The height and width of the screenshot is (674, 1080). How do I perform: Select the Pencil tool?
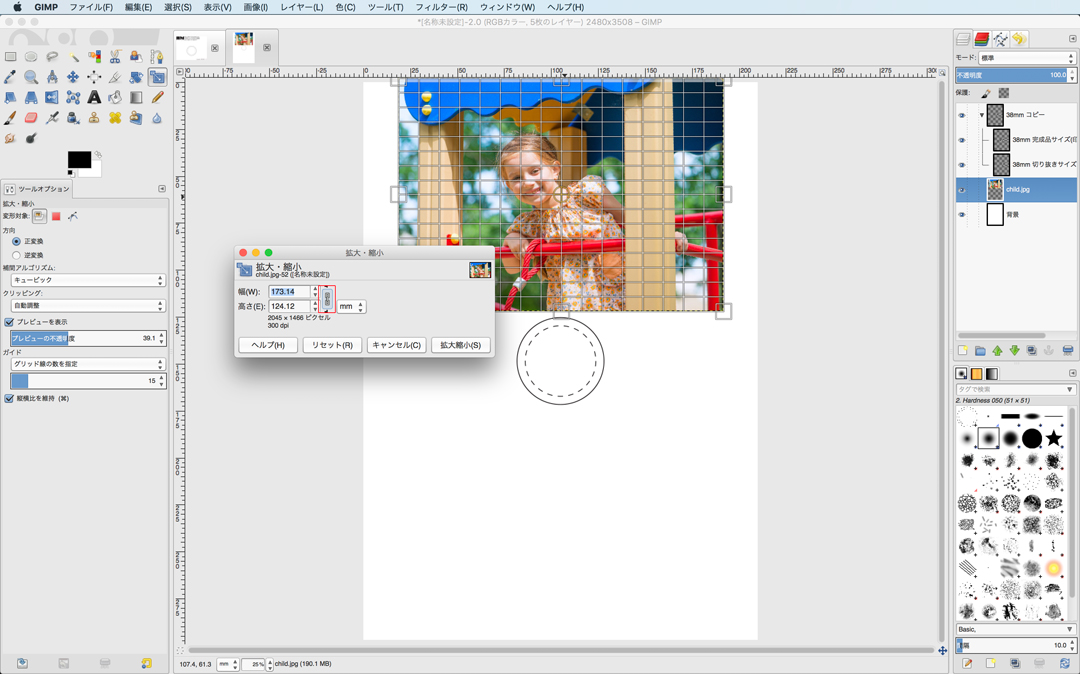click(157, 98)
